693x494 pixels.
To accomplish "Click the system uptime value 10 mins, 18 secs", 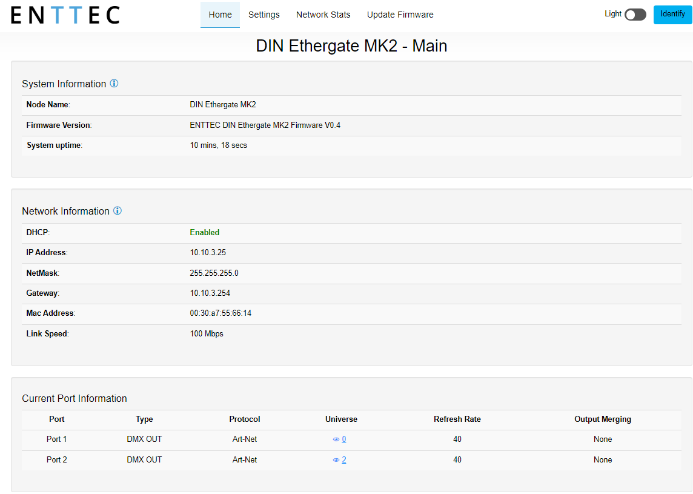I will (x=218, y=145).
